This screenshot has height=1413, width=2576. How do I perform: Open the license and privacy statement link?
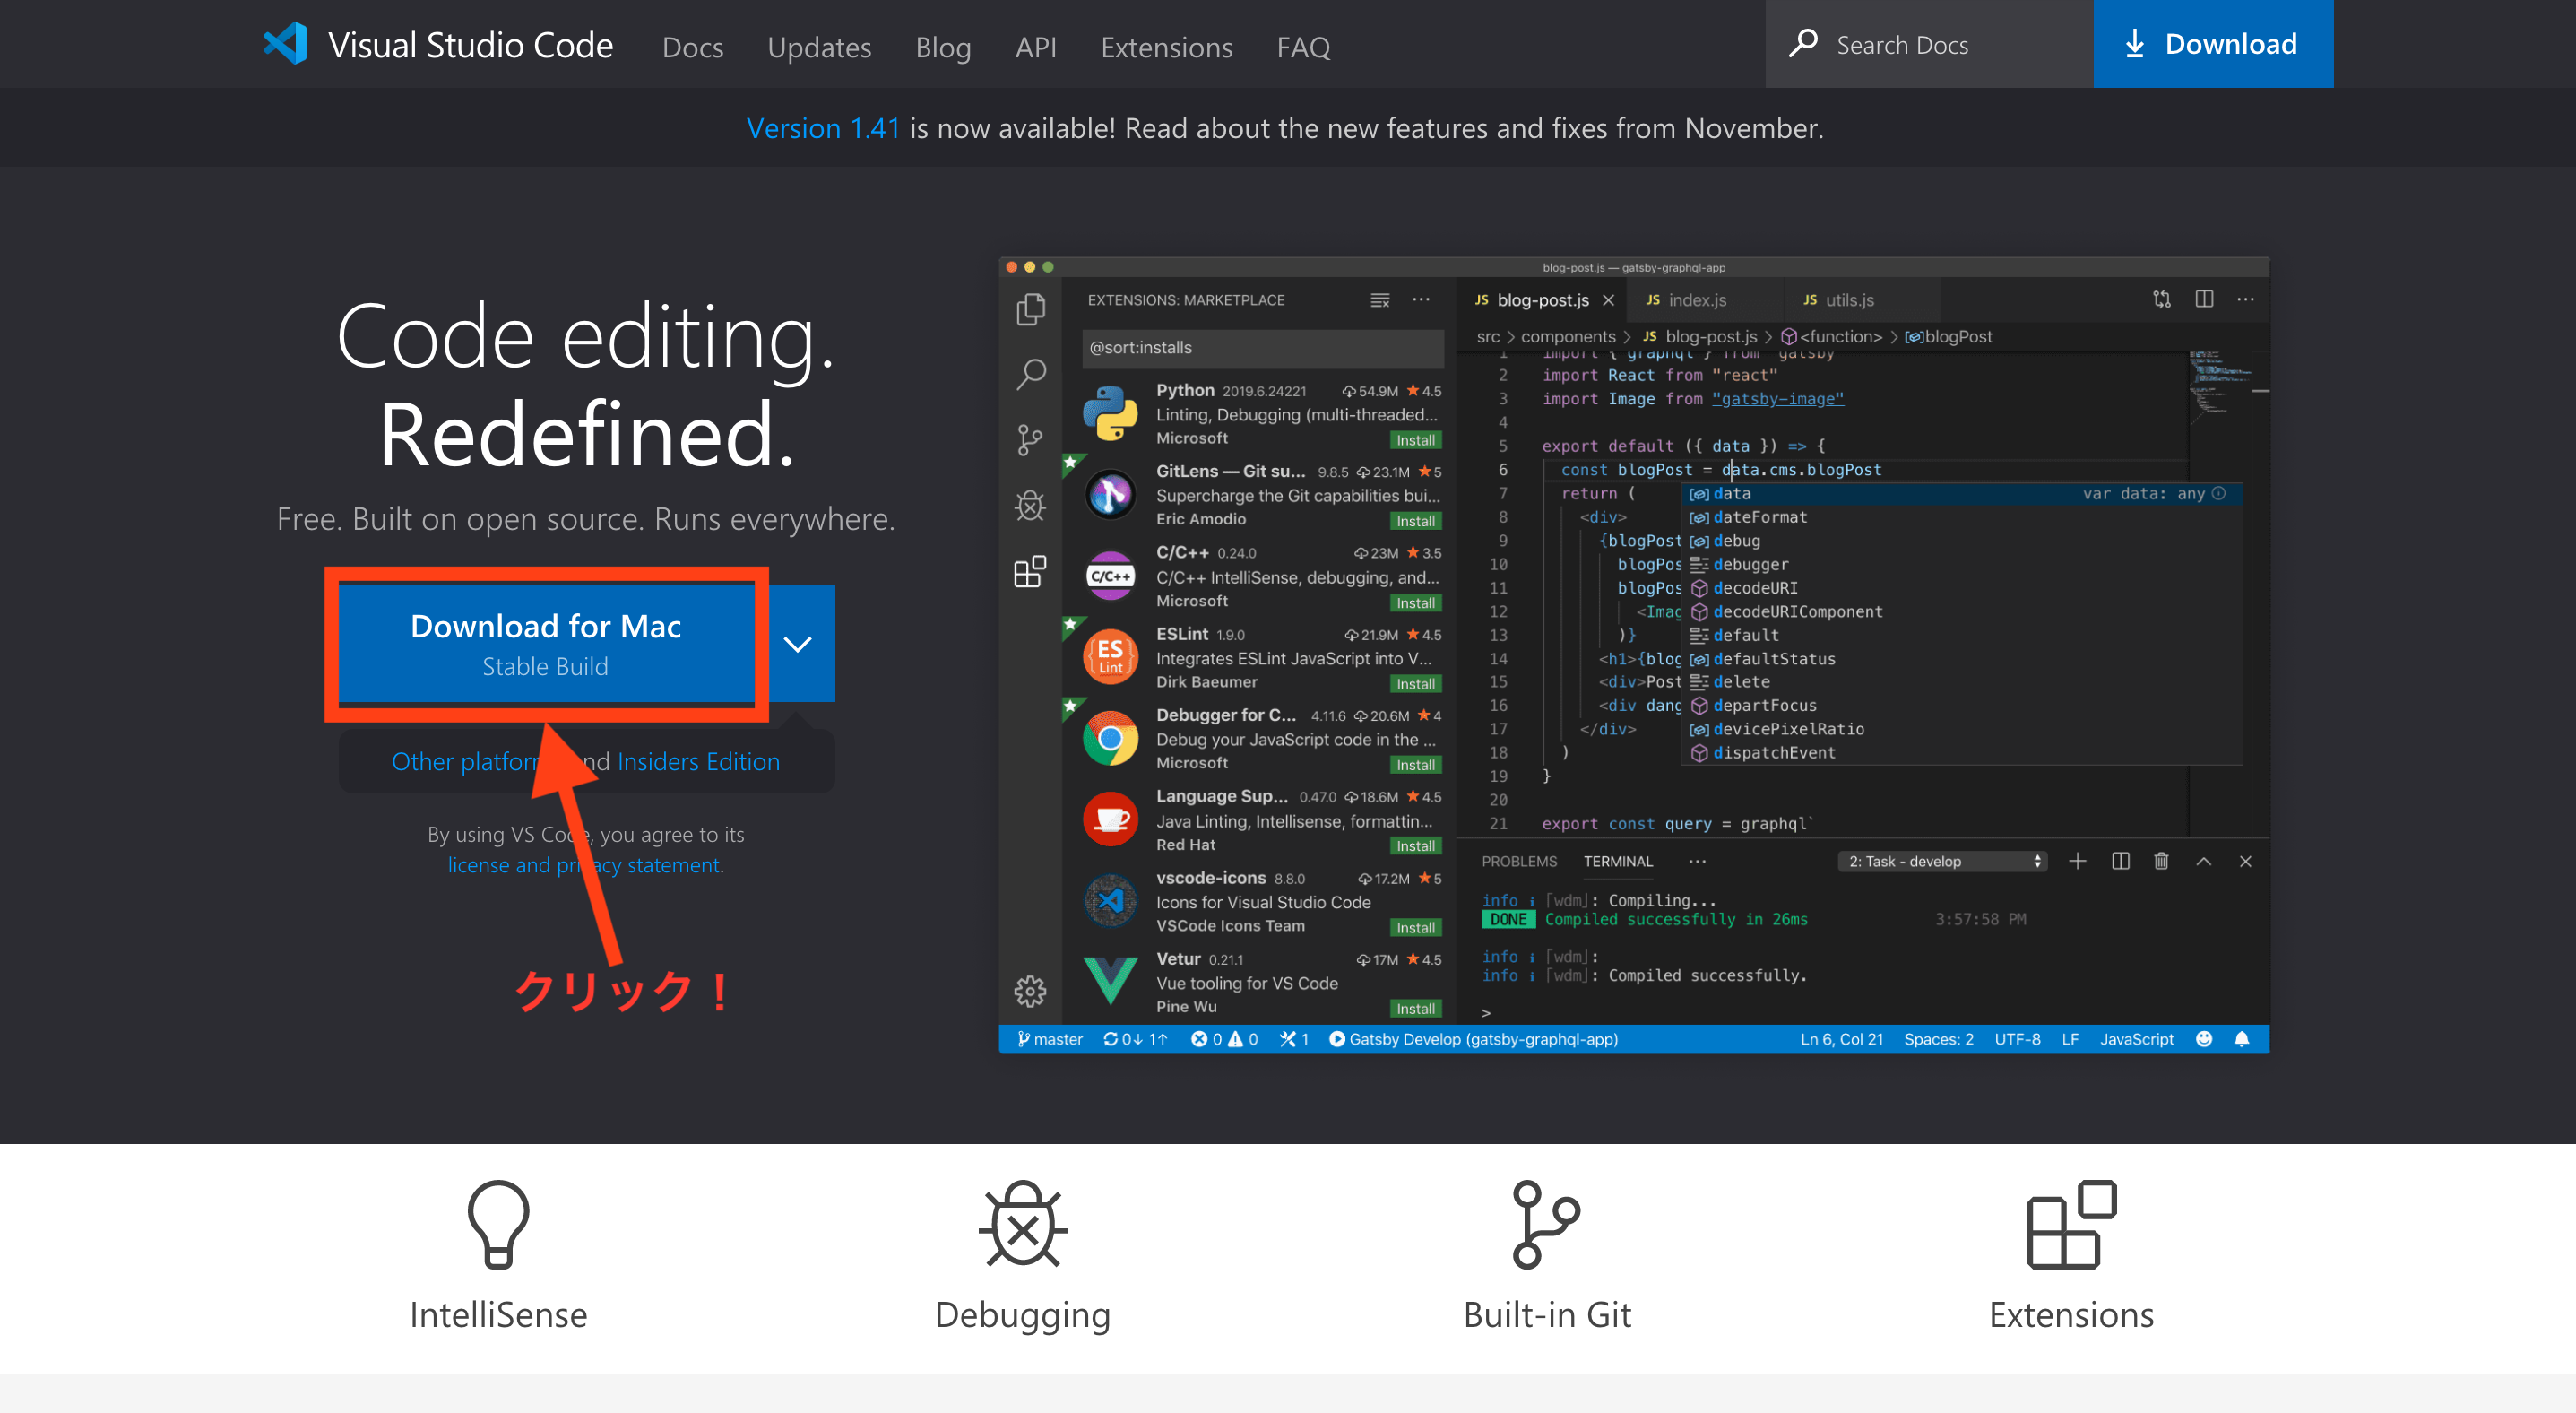(585, 864)
